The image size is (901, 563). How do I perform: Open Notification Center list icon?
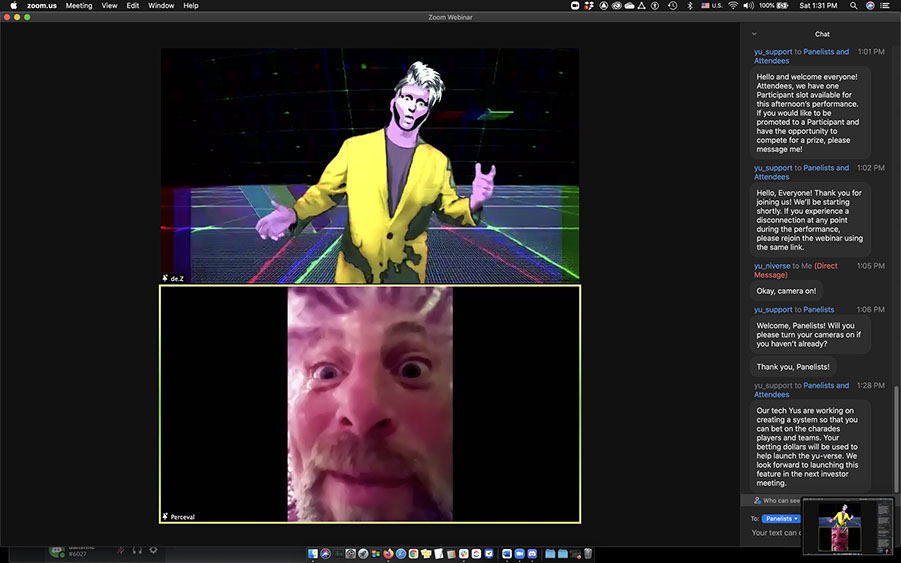[x=886, y=6]
